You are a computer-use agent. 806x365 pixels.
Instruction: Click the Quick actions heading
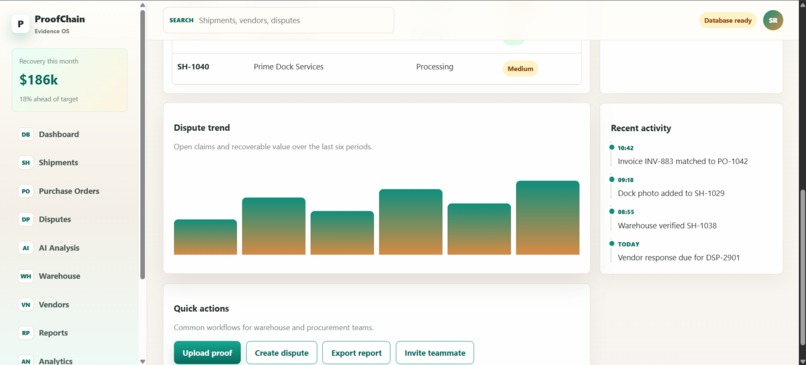pyautogui.click(x=202, y=308)
